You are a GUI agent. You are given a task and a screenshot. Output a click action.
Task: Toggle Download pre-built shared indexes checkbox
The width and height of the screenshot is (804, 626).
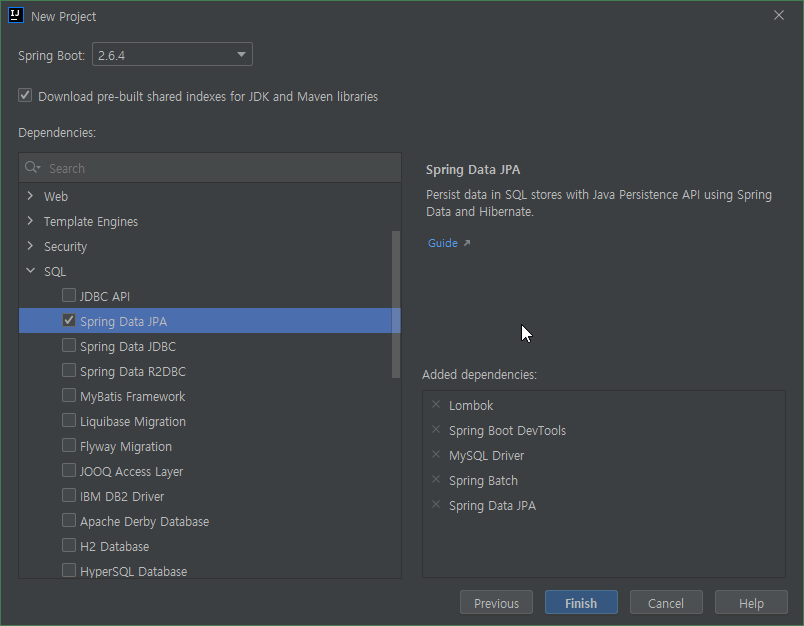[x=25, y=96]
